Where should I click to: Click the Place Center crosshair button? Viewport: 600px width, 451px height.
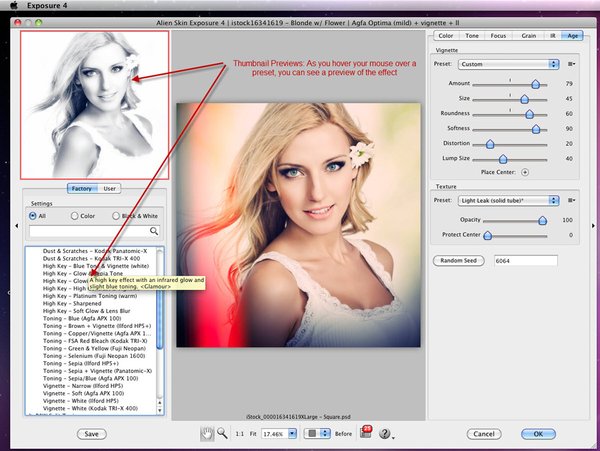(526, 172)
